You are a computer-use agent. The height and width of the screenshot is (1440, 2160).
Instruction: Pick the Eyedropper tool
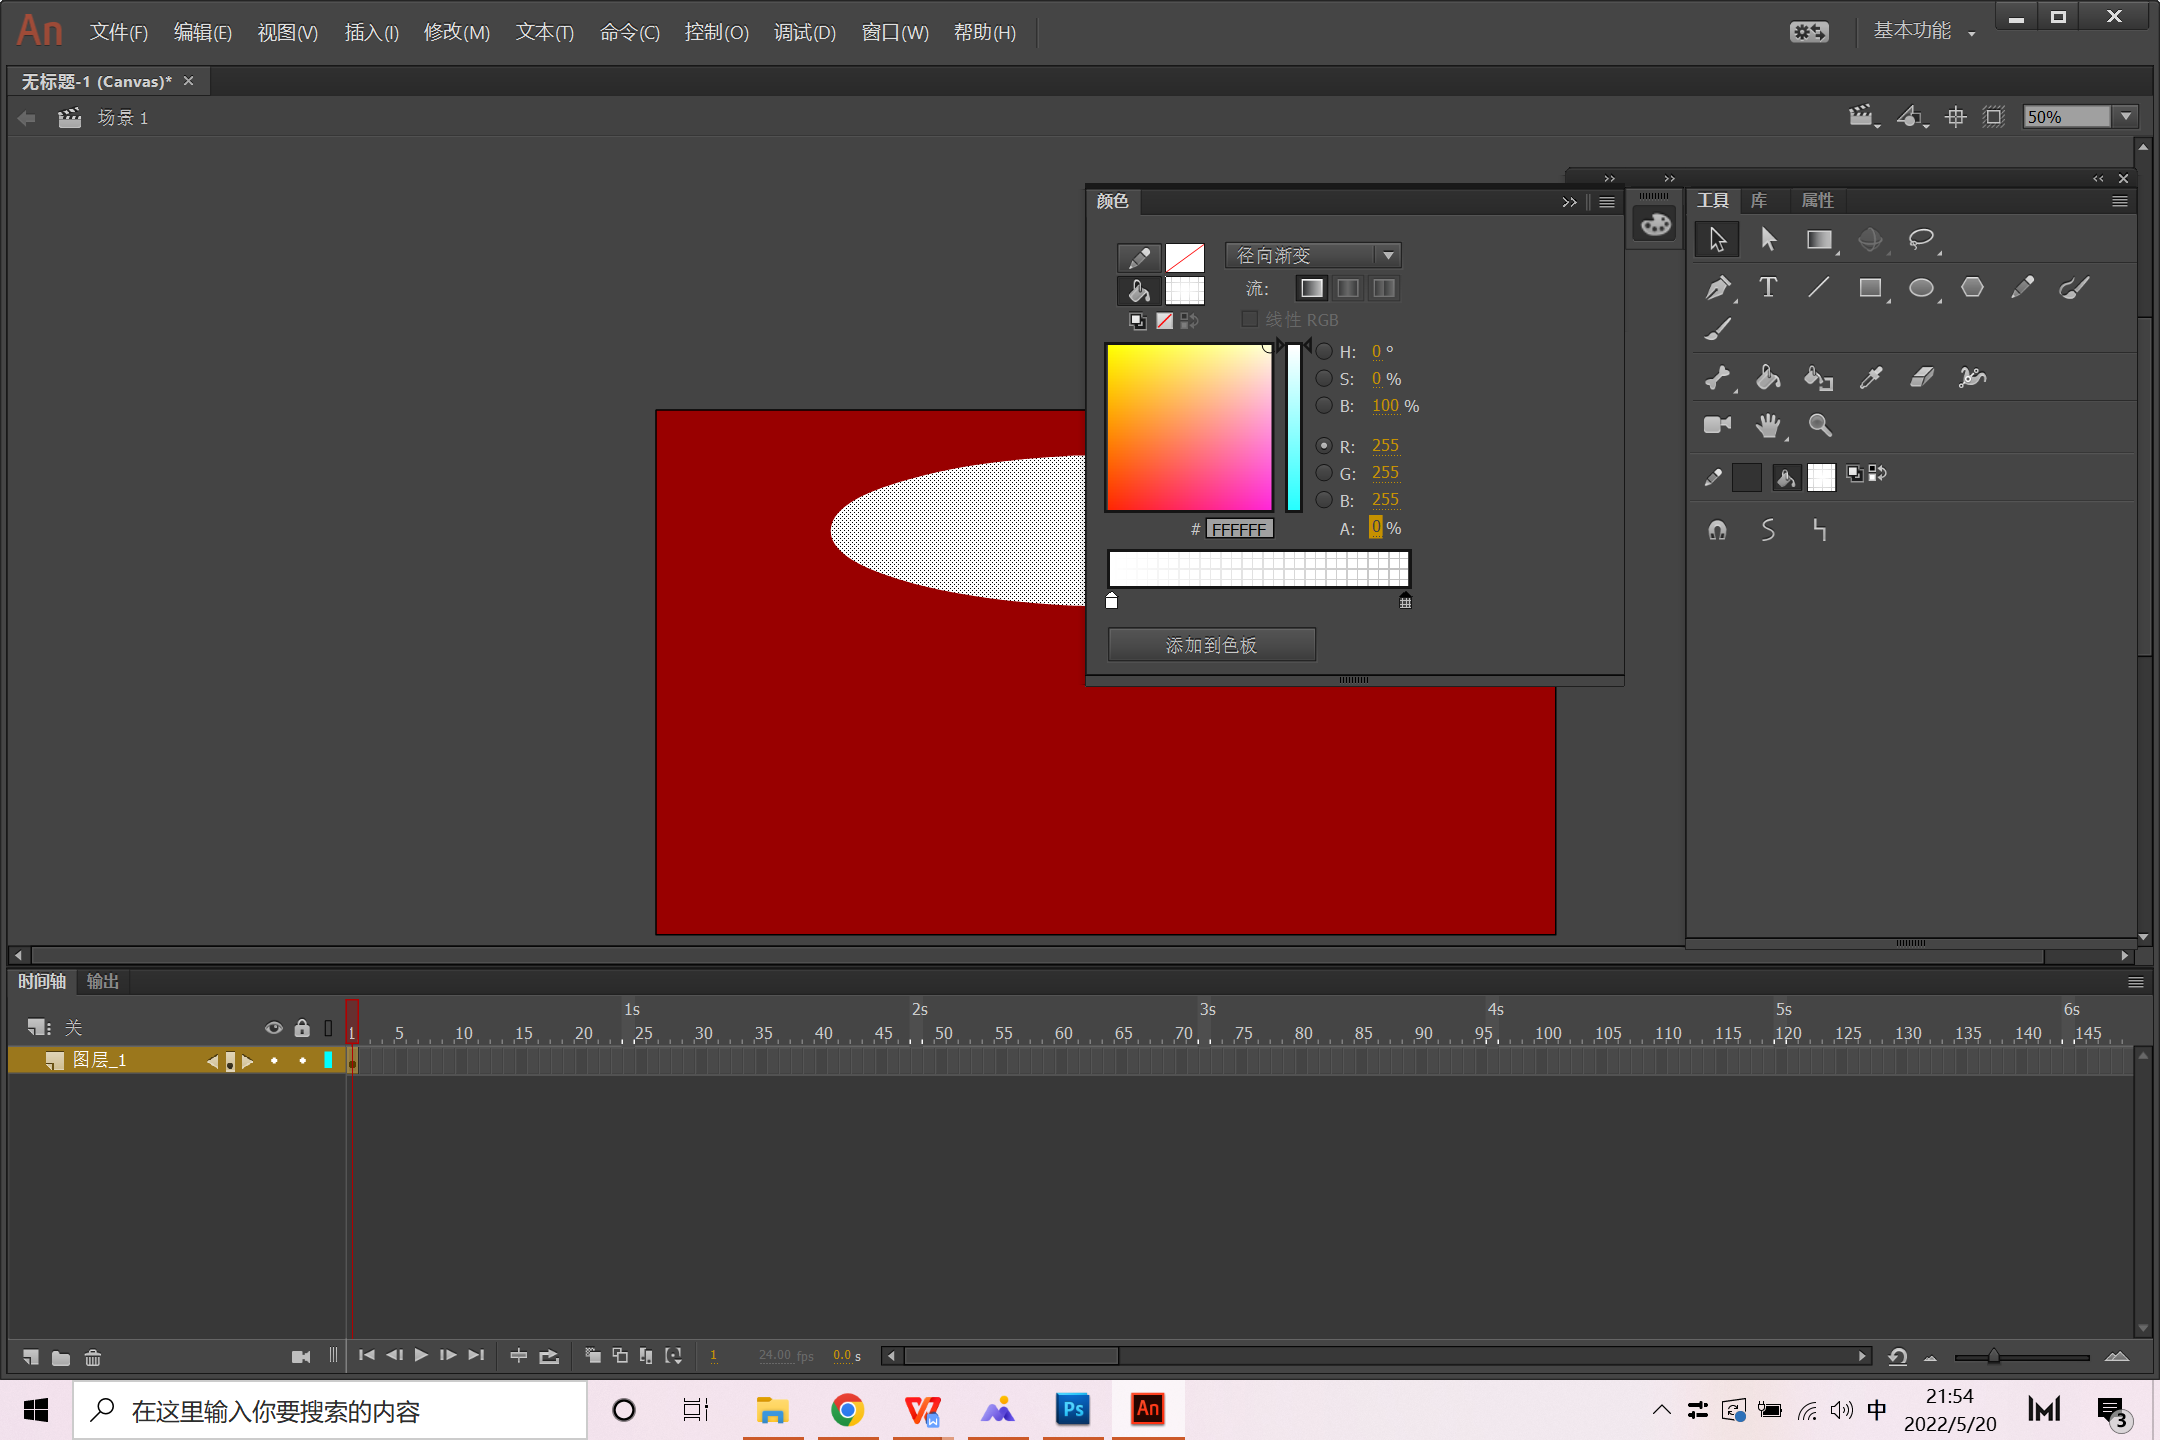(1870, 377)
